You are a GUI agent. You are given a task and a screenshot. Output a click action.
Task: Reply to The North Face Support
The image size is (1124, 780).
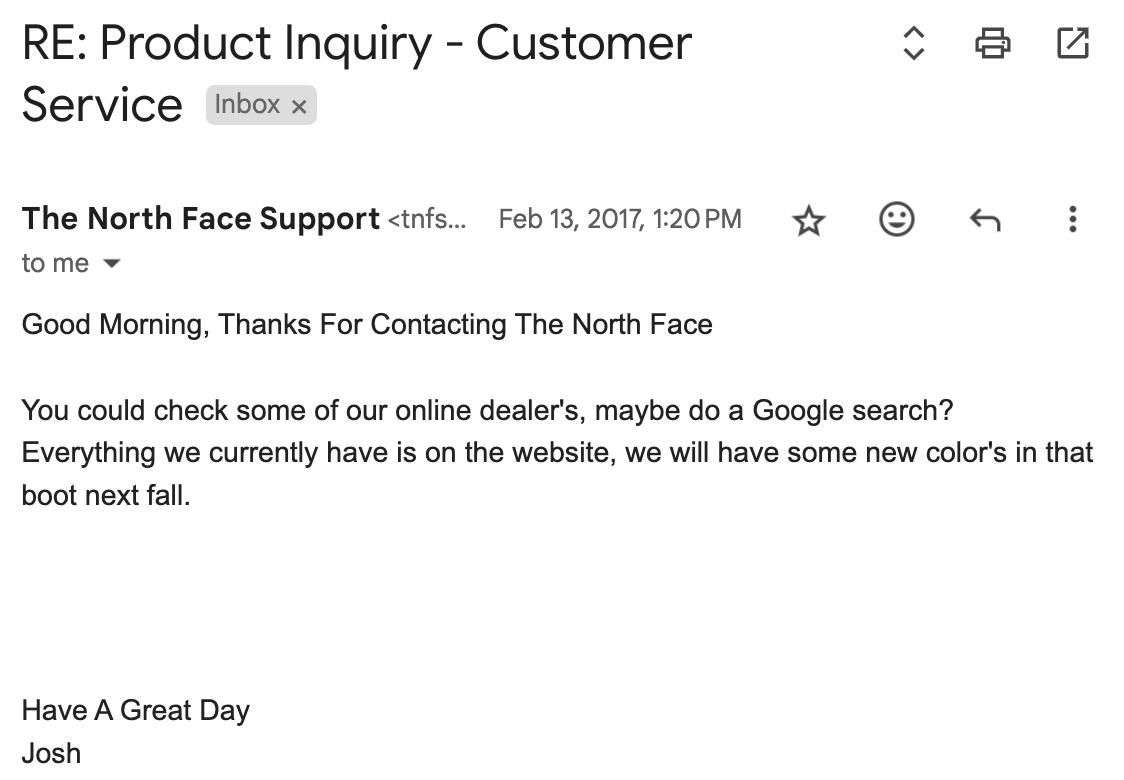[x=985, y=219]
